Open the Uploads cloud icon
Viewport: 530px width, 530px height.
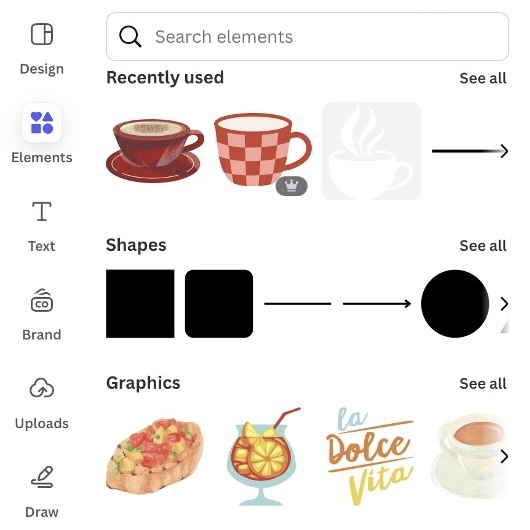pos(42,388)
